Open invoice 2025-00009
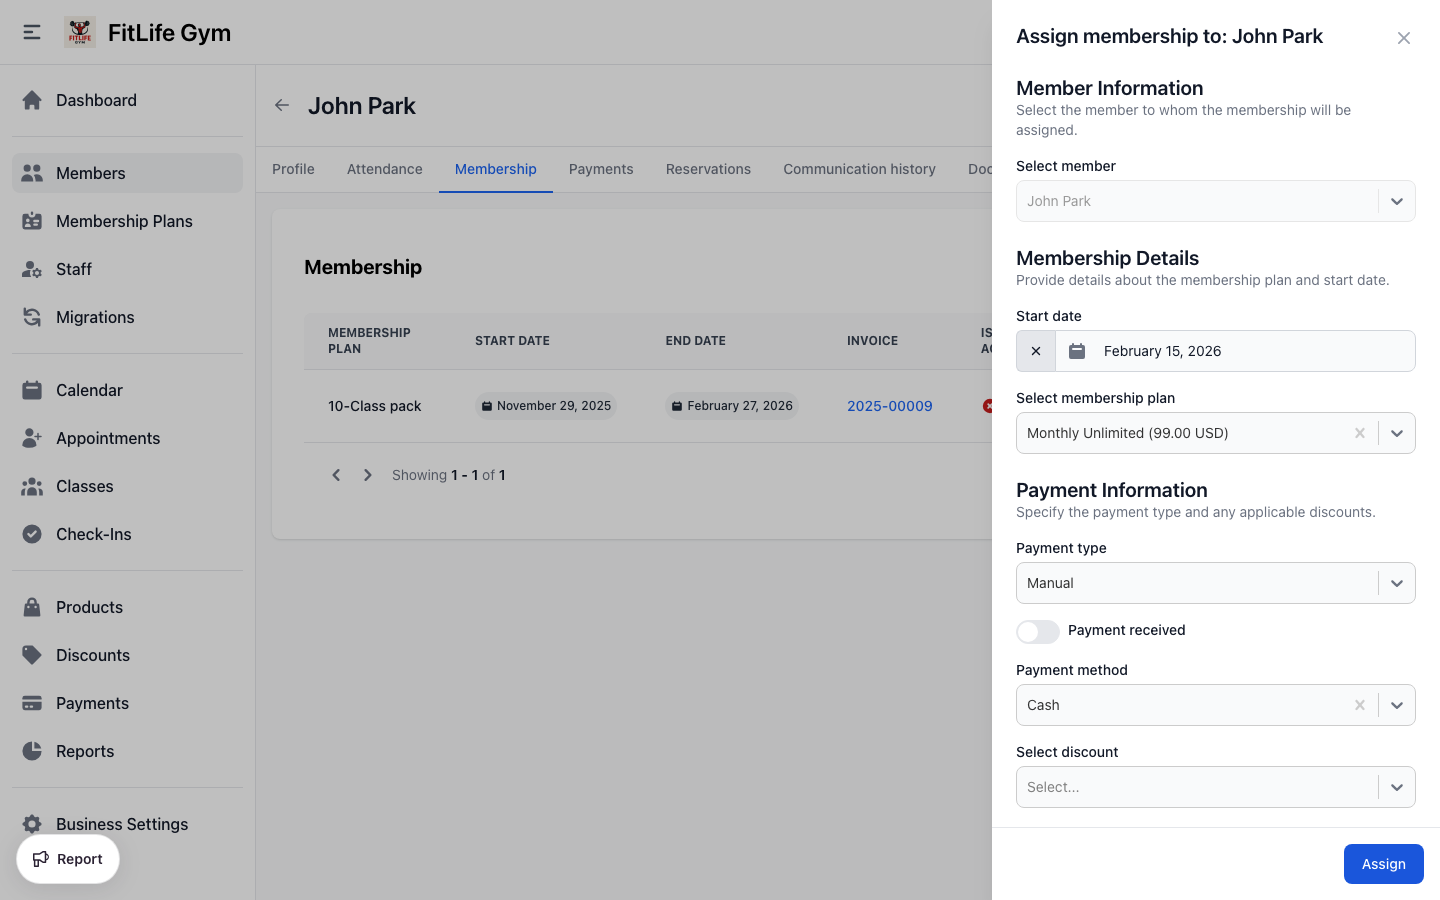1440x900 pixels. [x=889, y=405]
